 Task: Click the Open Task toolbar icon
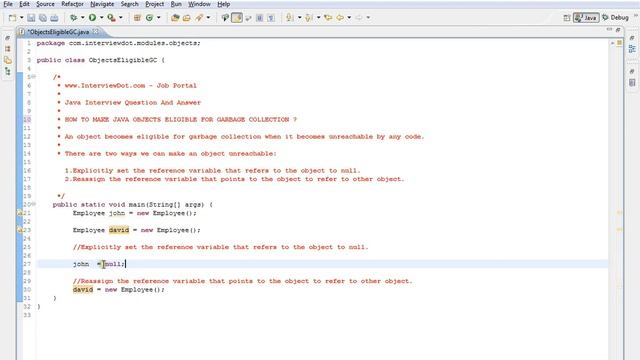point(187,18)
